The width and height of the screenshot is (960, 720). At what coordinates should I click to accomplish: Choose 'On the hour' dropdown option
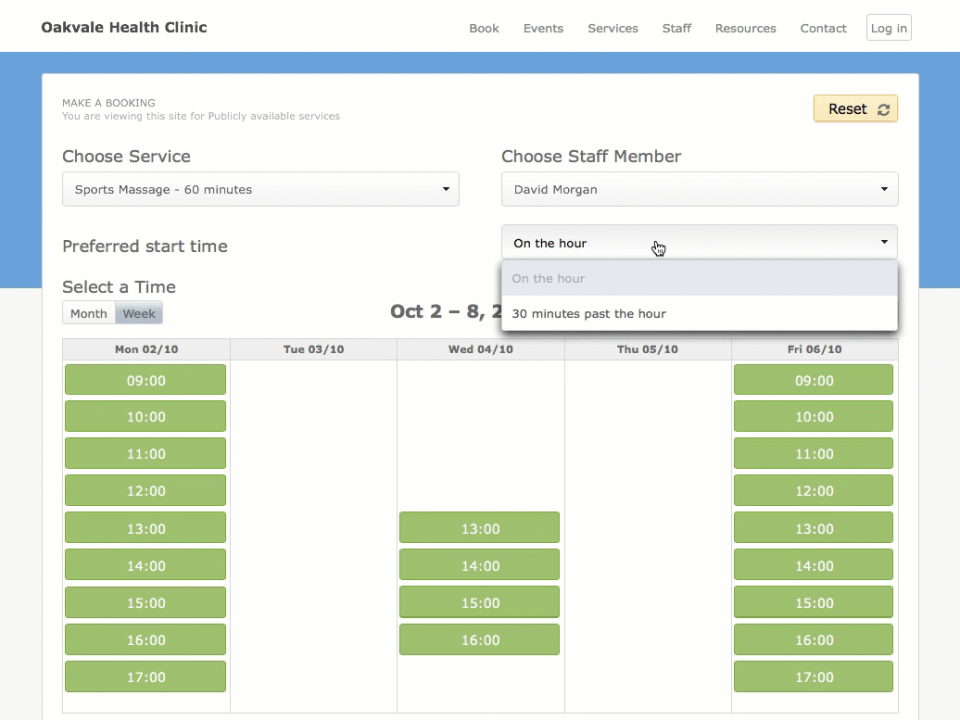coord(699,279)
